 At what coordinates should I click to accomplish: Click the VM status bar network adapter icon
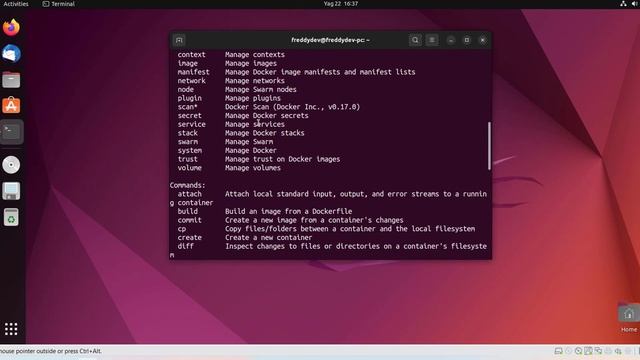(598, 351)
